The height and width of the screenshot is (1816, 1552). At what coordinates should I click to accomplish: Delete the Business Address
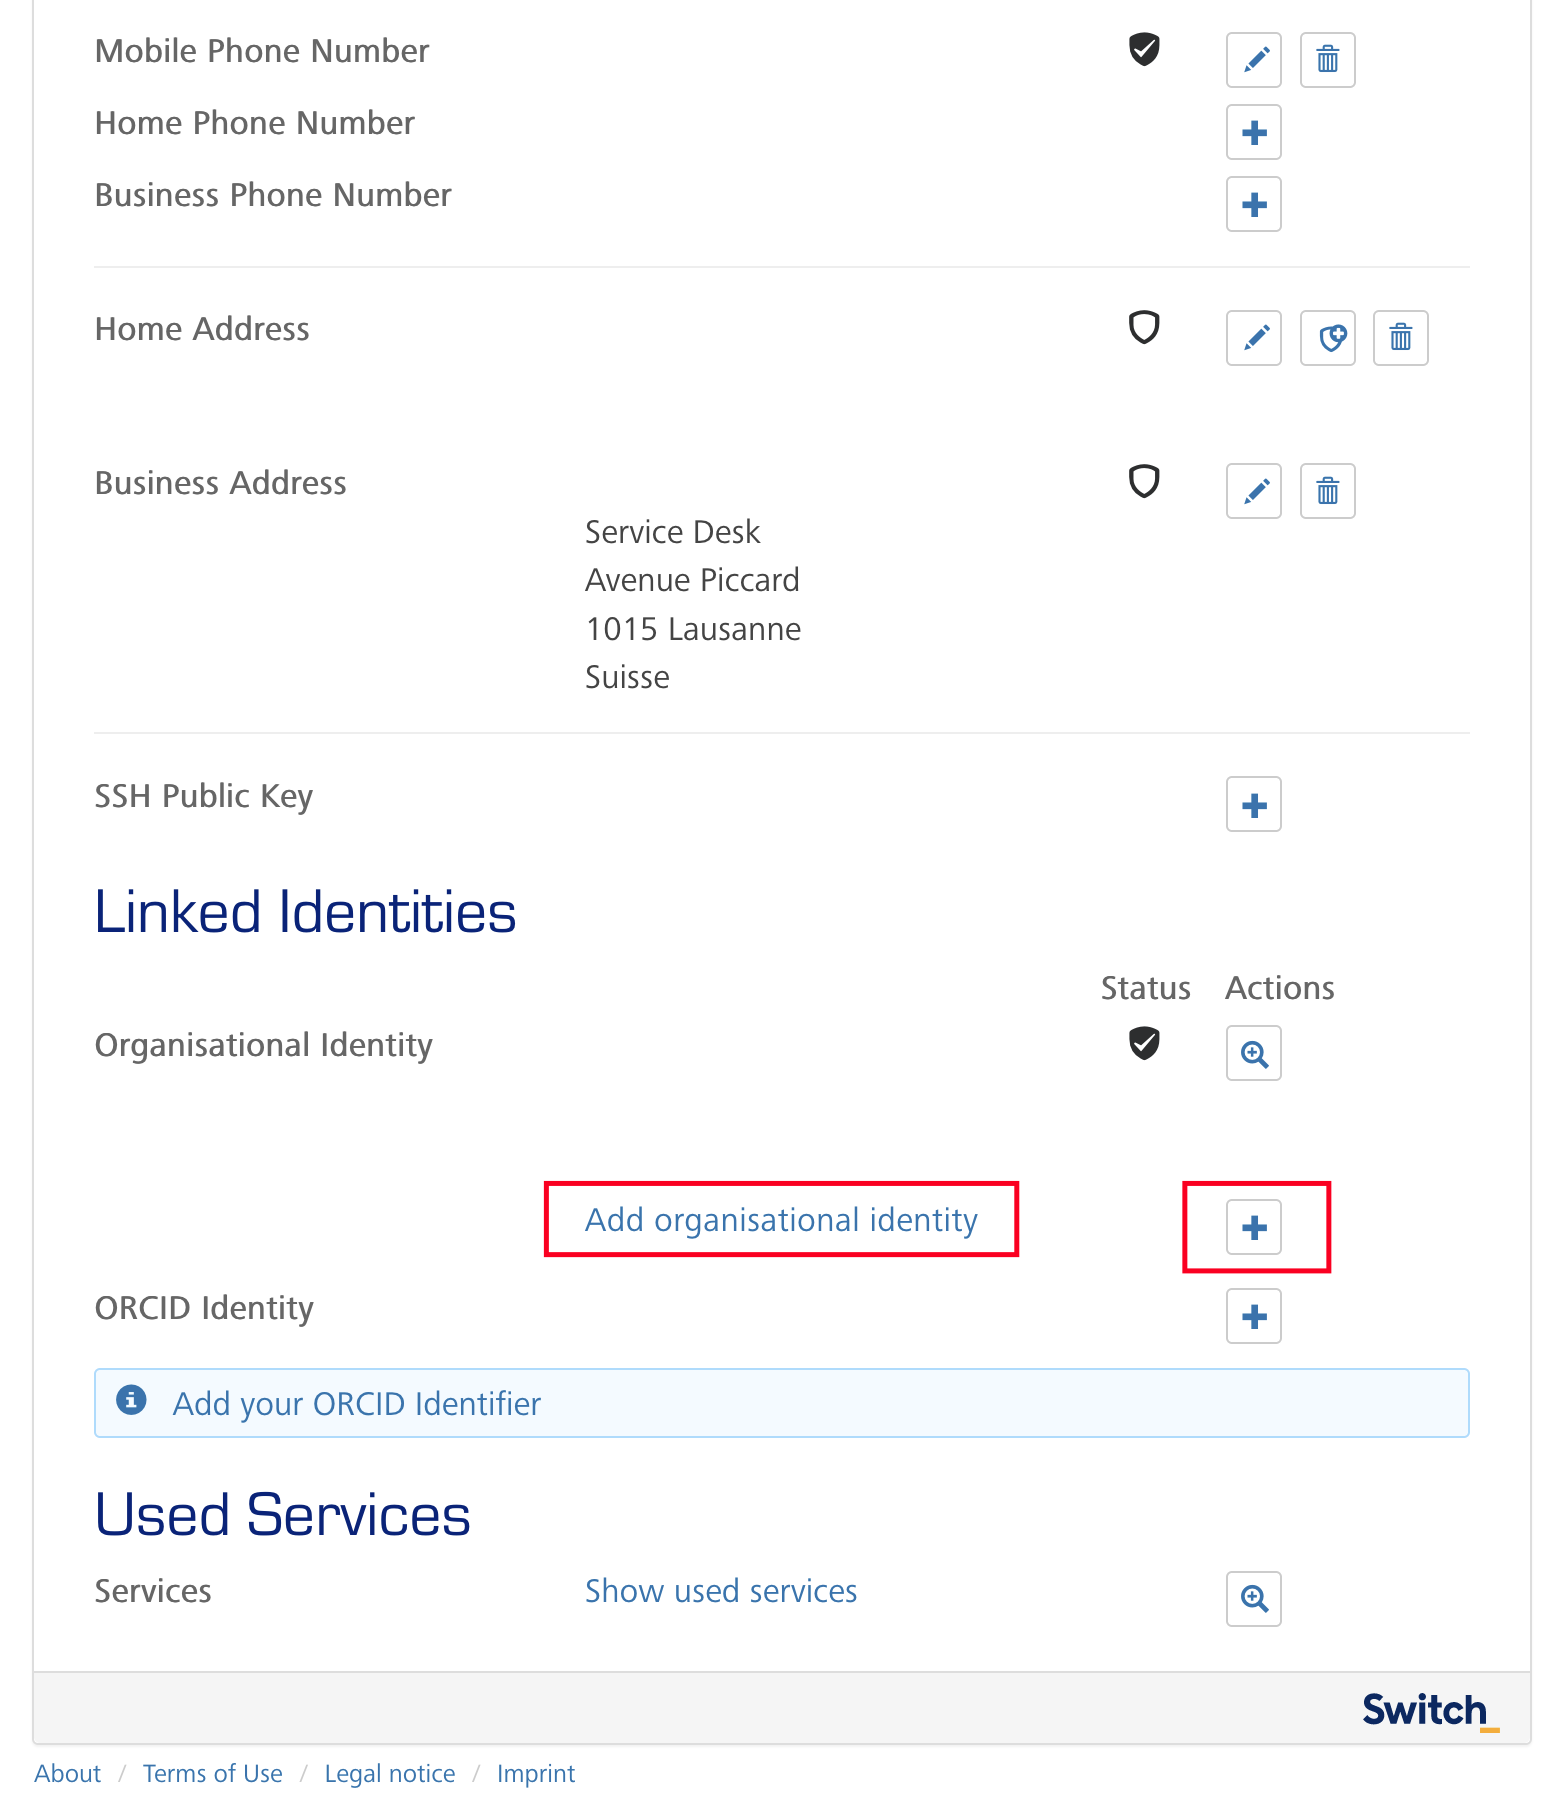(1328, 491)
